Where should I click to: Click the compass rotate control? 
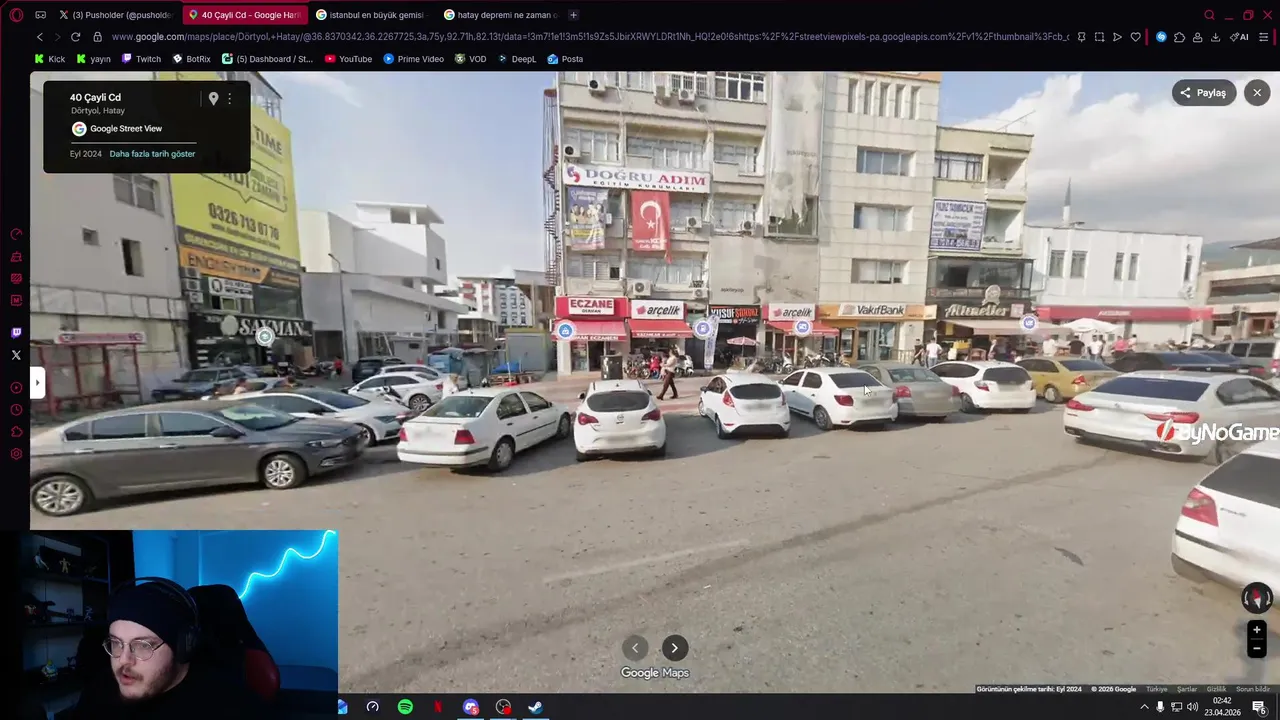click(1257, 598)
